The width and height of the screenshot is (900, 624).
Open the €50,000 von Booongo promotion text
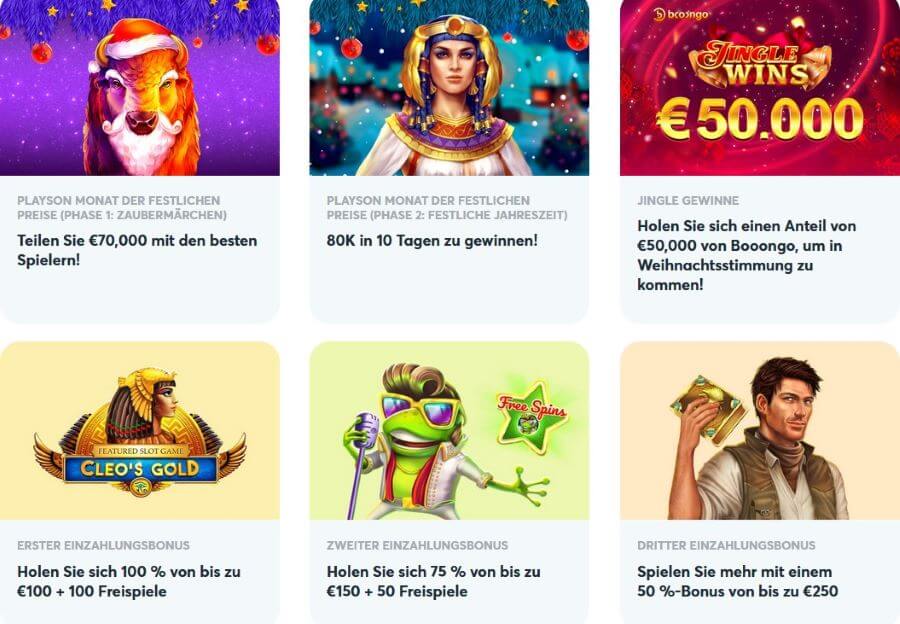coord(747,255)
